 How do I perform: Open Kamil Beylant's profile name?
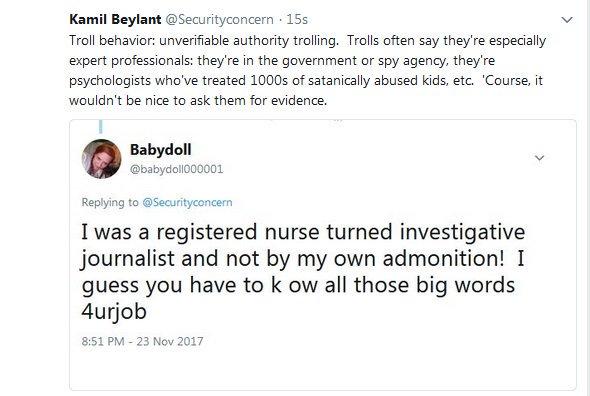click(x=115, y=19)
